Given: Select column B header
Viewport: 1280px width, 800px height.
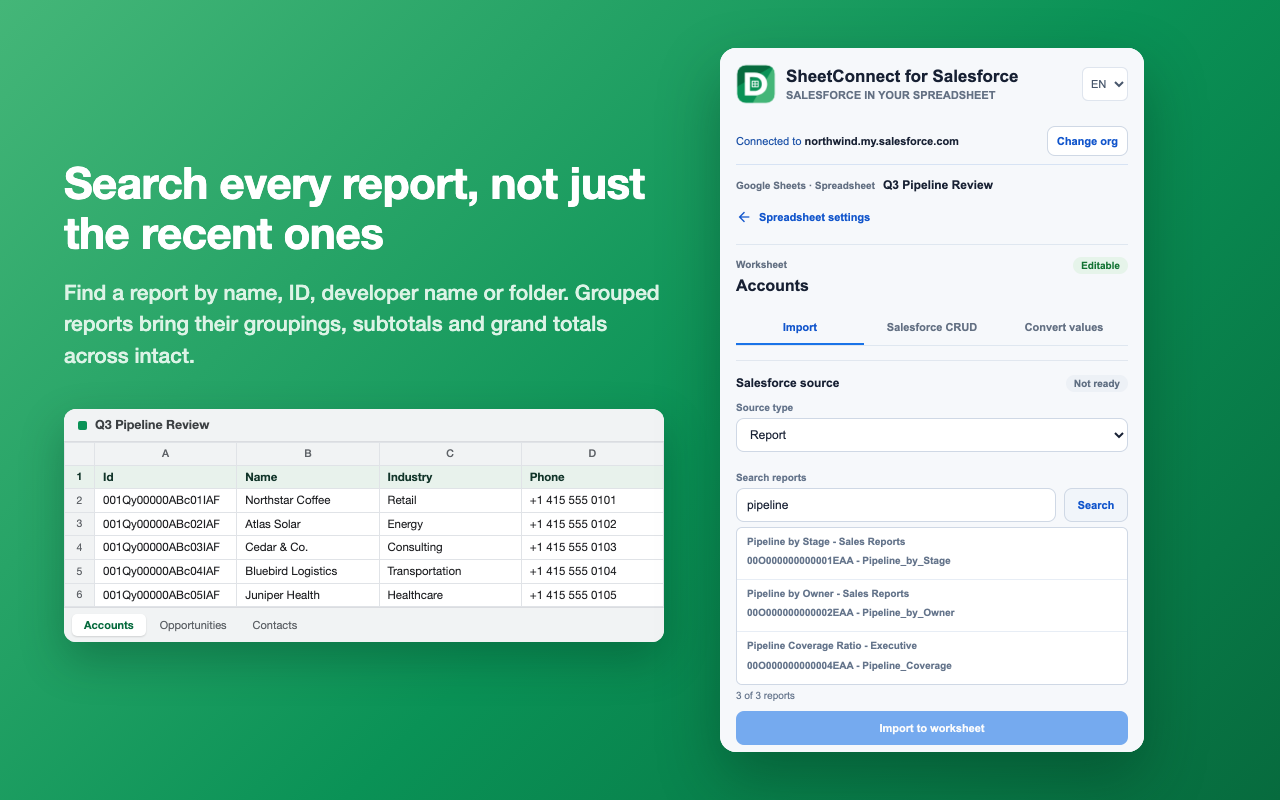Looking at the screenshot, I should point(308,454).
